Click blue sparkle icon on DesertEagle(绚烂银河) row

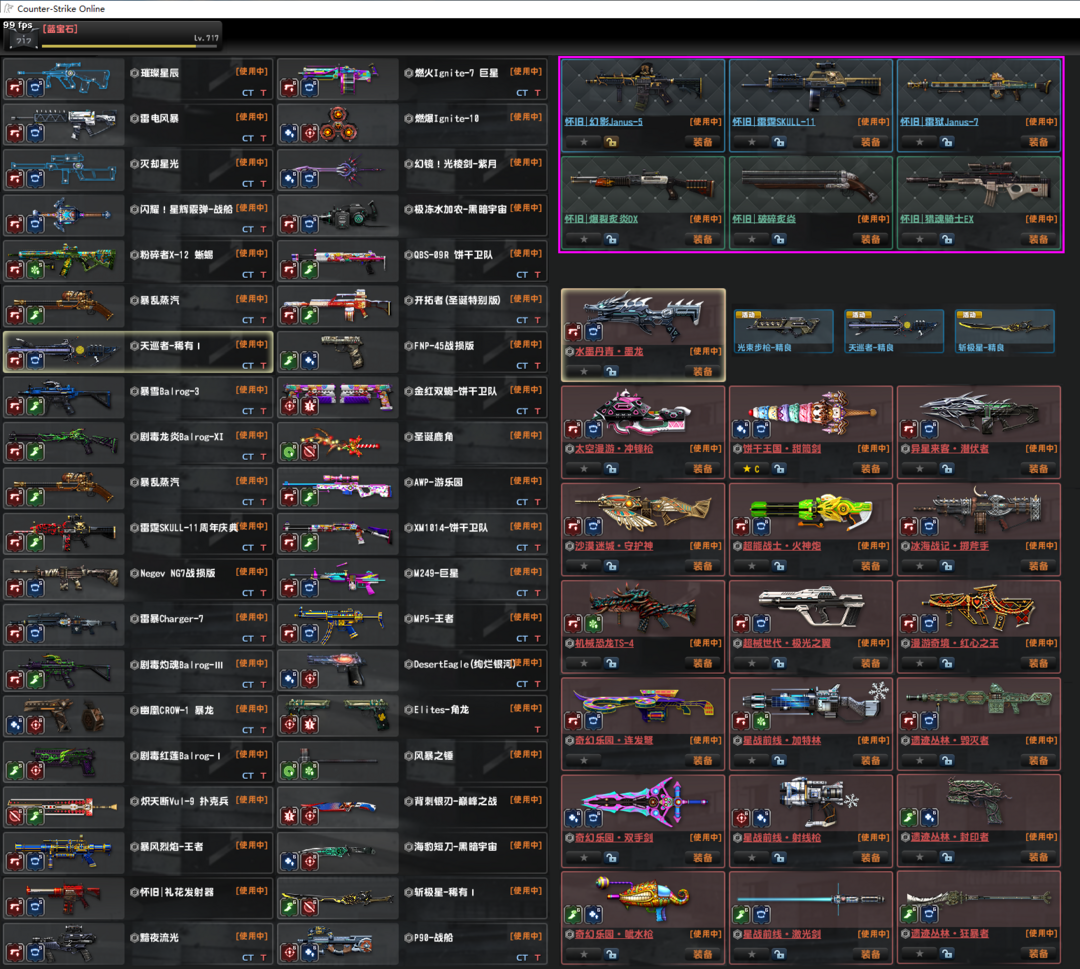[x=289, y=679]
